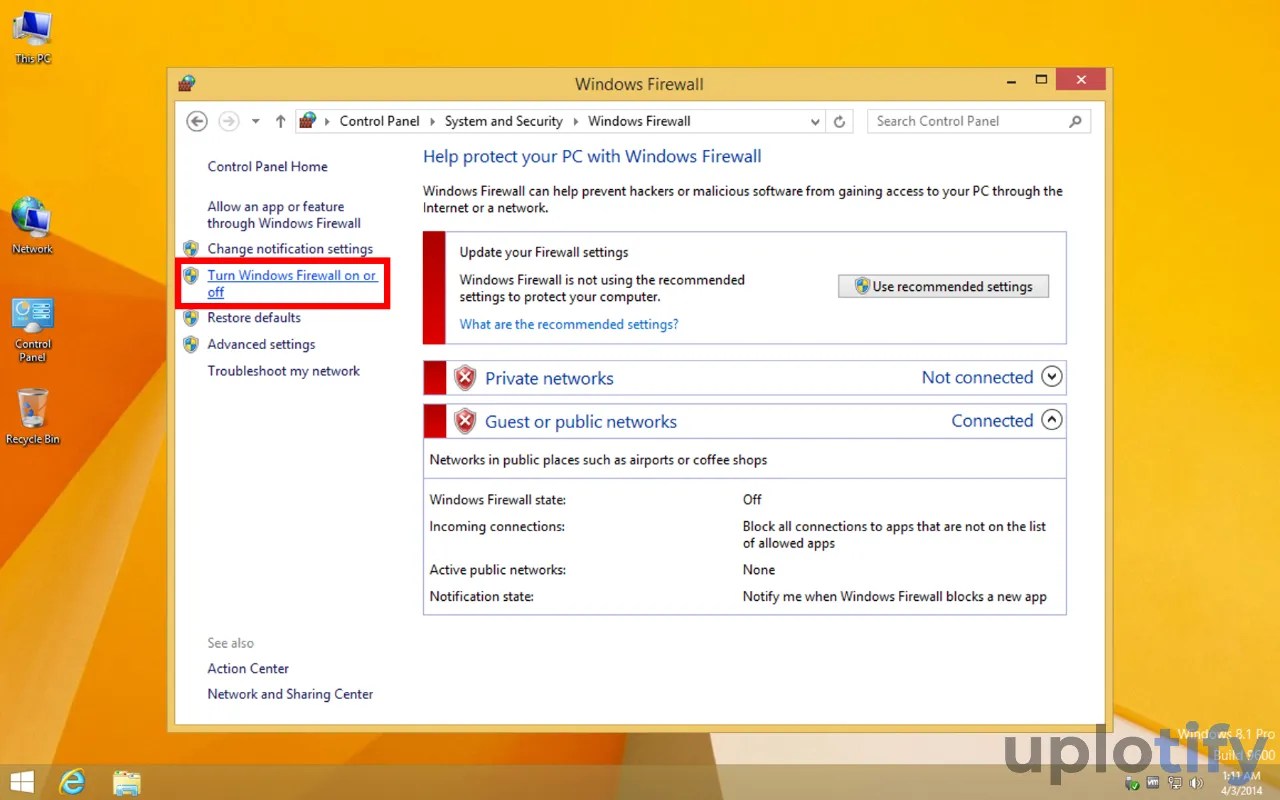Expand arrow after Control Panel breadcrumb
1280x800 pixels.
click(432, 121)
